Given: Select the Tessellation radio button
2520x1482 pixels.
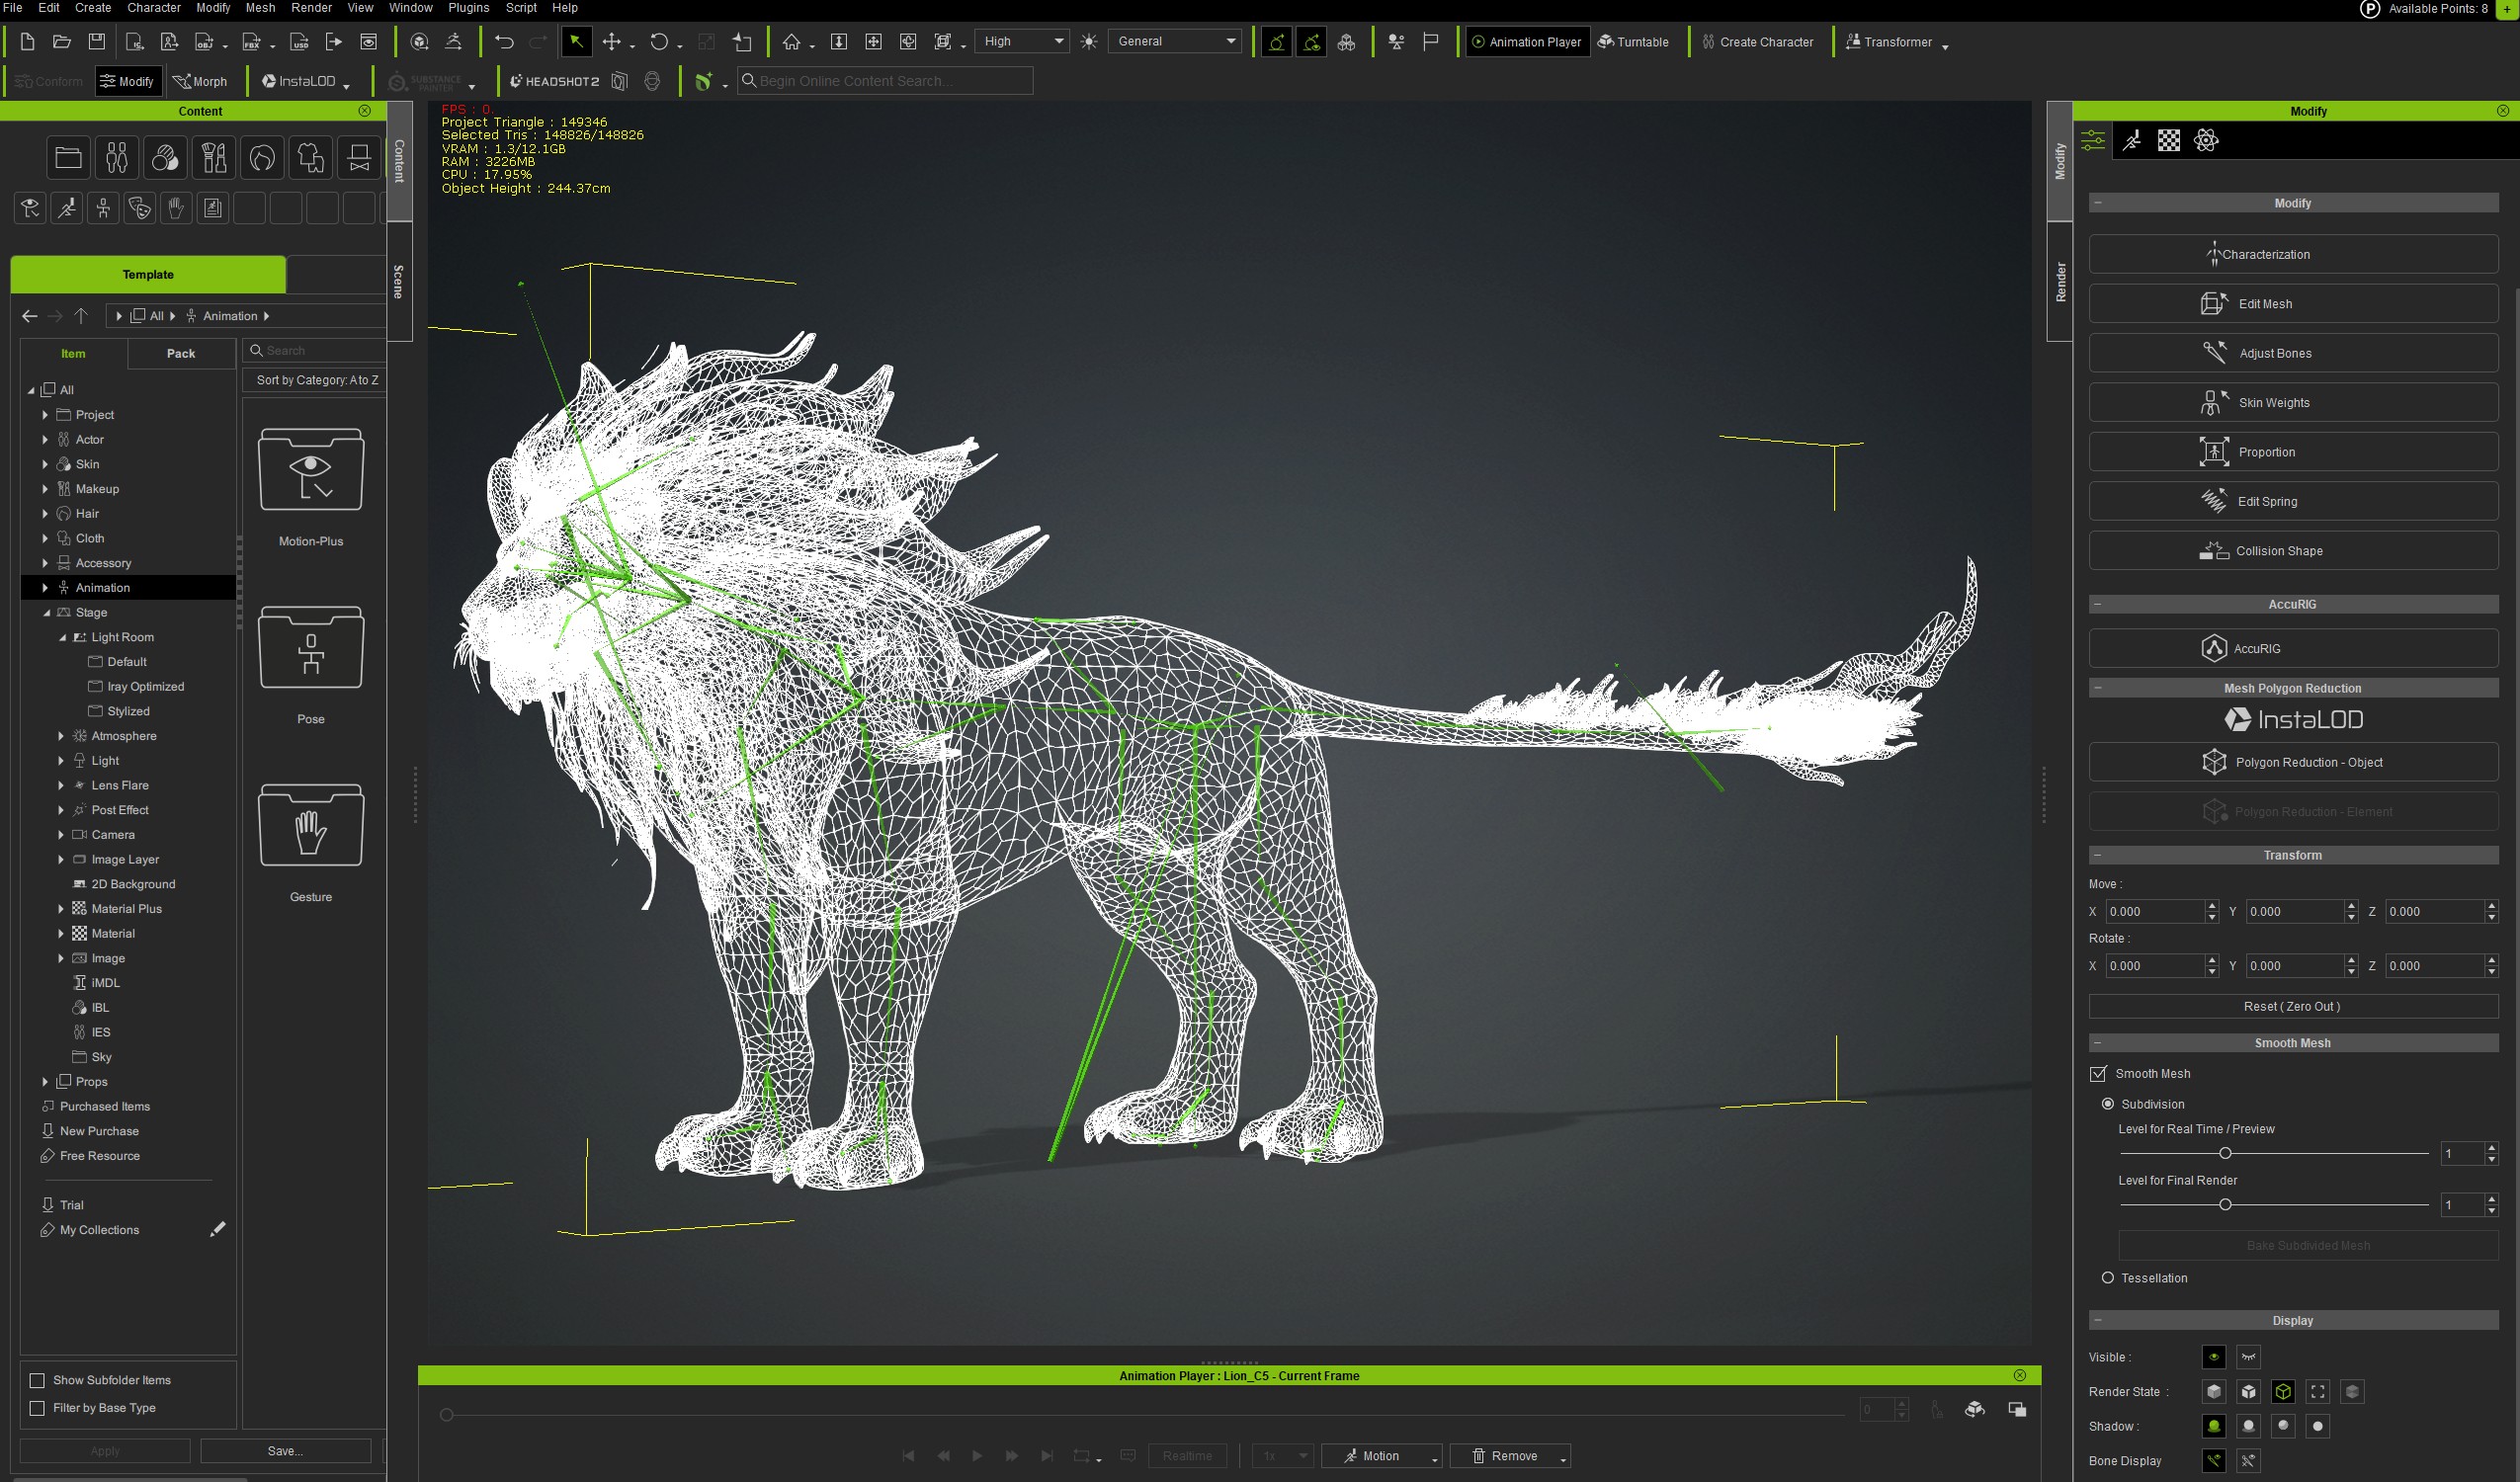Looking at the screenshot, I should 2108,1278.
